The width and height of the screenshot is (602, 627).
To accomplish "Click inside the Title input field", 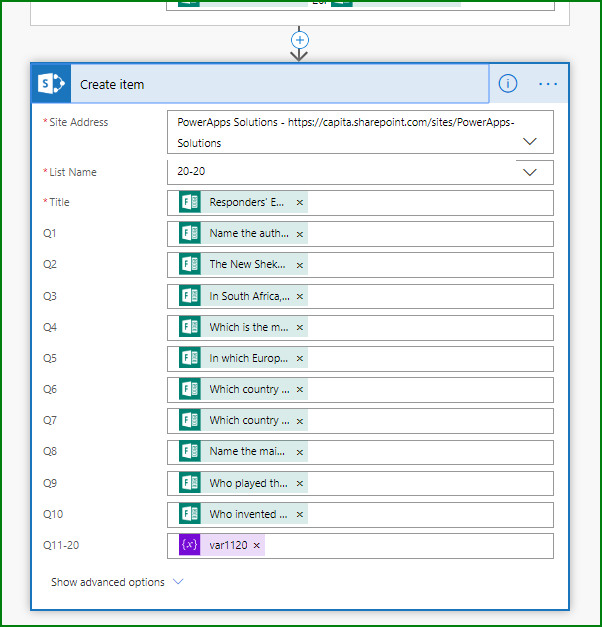I will coord(360,203).
